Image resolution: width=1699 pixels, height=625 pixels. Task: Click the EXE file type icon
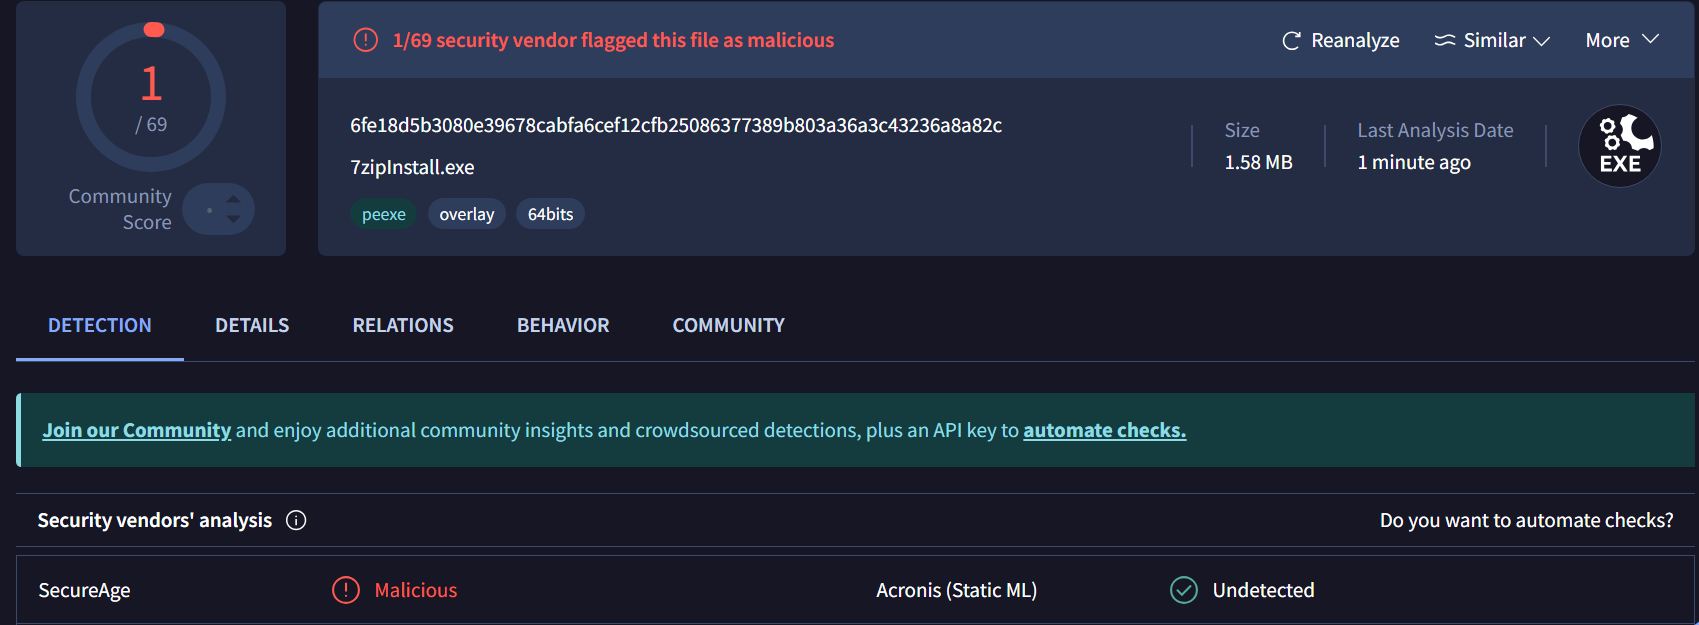pos(1619,146)
